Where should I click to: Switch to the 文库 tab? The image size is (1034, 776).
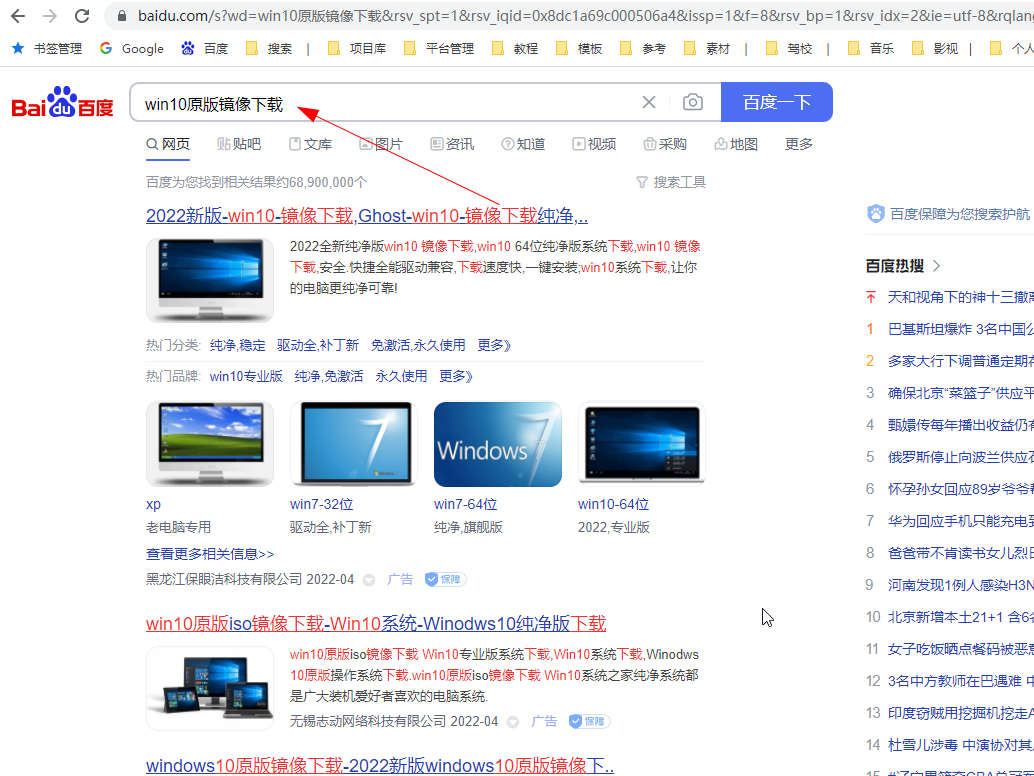point(310,144)
